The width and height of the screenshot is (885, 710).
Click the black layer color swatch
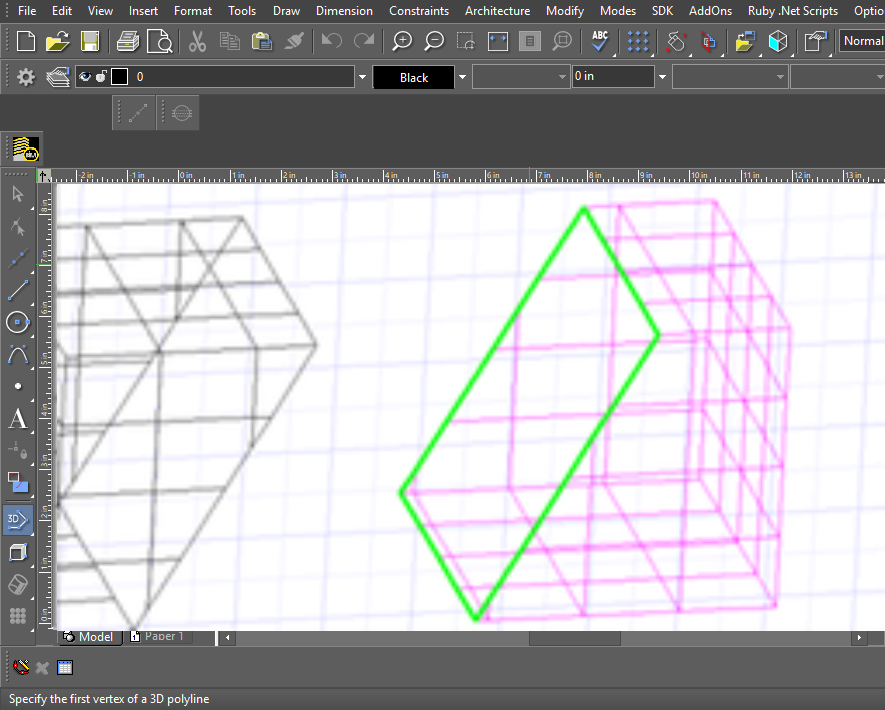(x=120, y=77)
